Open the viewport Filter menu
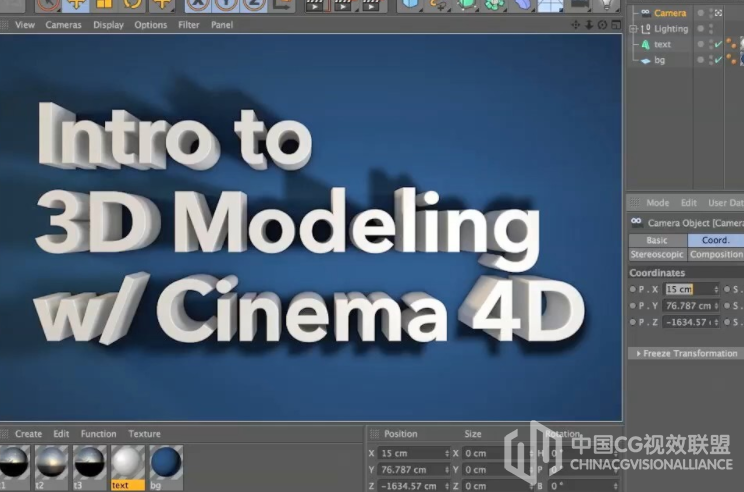The width and height of the screenshot is (744, 492). 188,25
